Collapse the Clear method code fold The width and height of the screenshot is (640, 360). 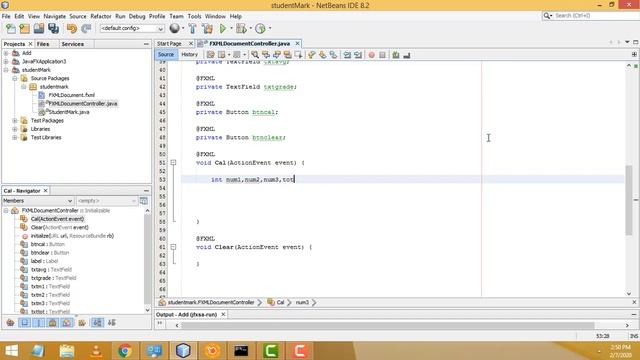[x=173, y=247]
